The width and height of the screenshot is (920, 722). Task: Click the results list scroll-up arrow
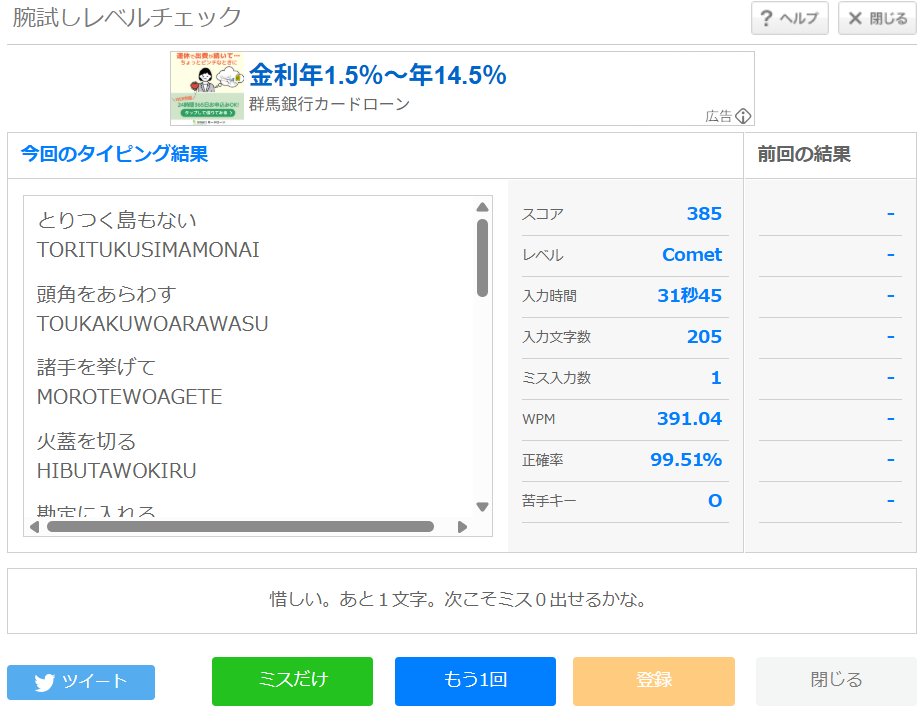(x=482, y=207)
